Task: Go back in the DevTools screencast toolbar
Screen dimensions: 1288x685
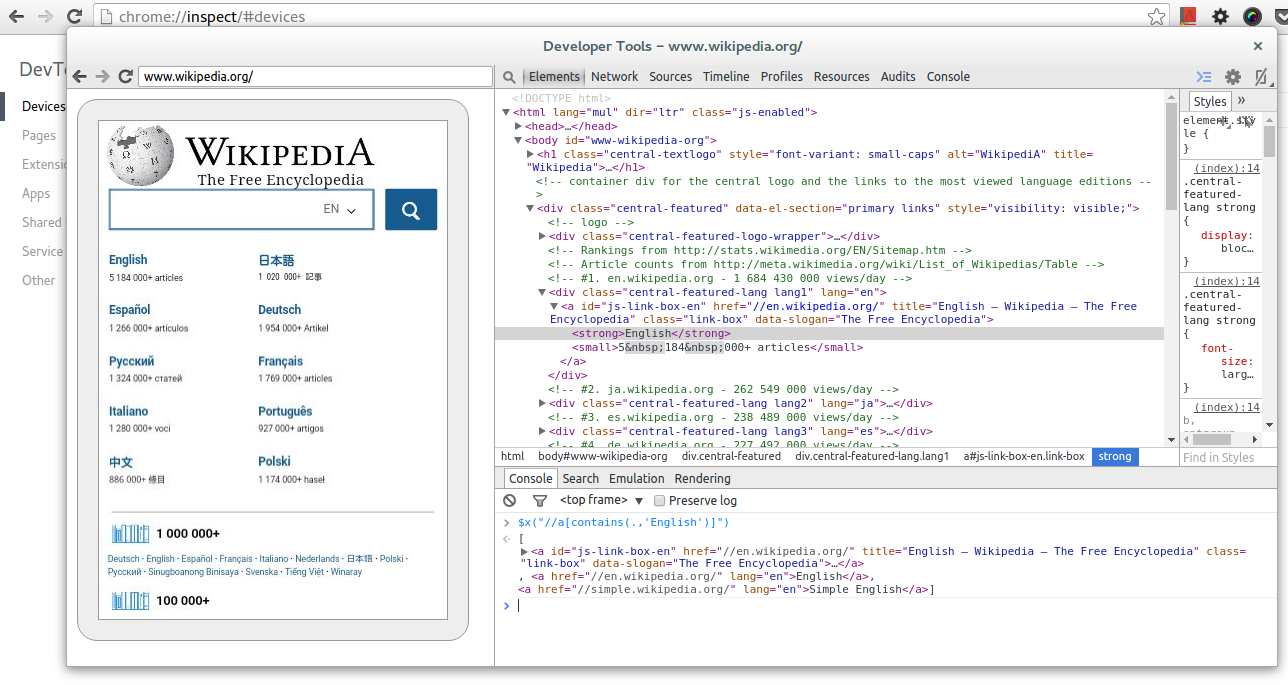Action: [79, 76]
